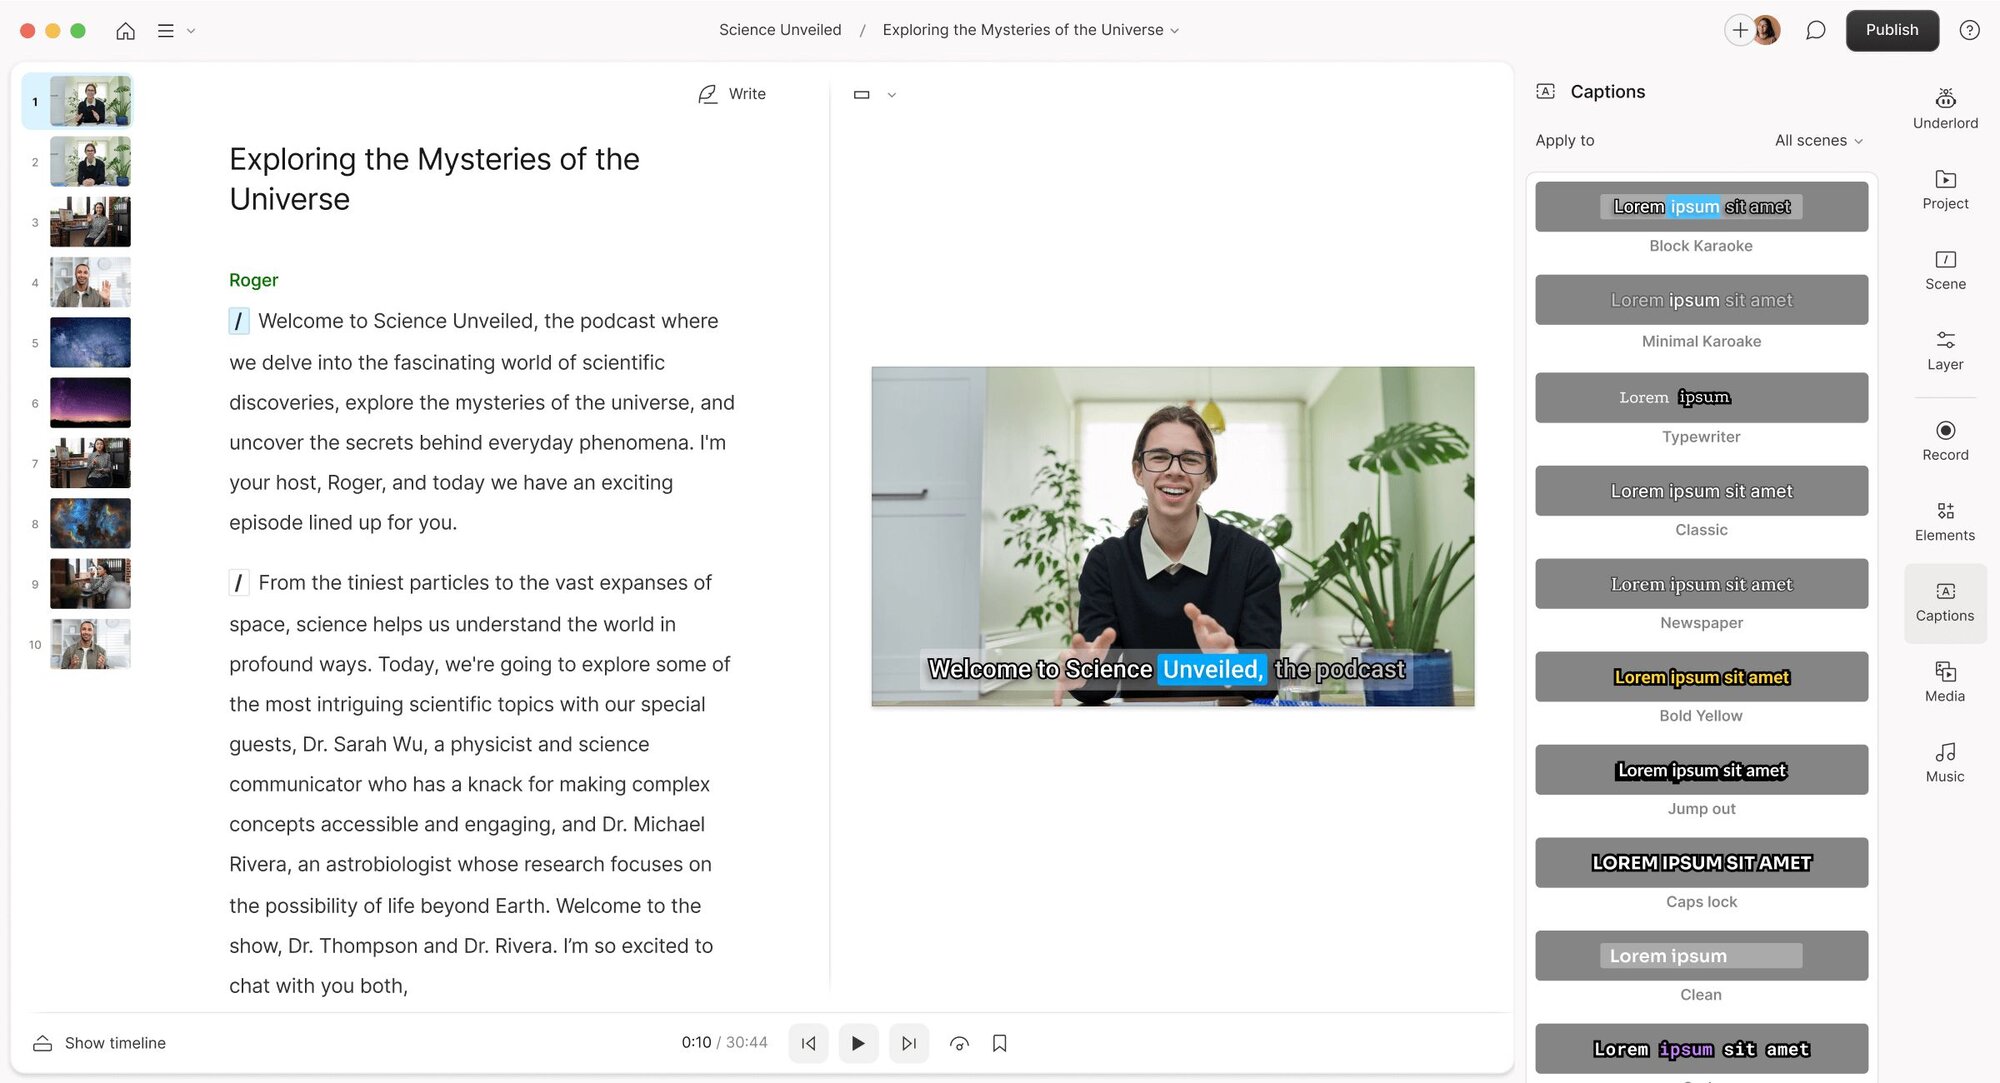Open the Record panel
Image resolution: width=2000 pixels, height=1083 pixels.
1944,440
